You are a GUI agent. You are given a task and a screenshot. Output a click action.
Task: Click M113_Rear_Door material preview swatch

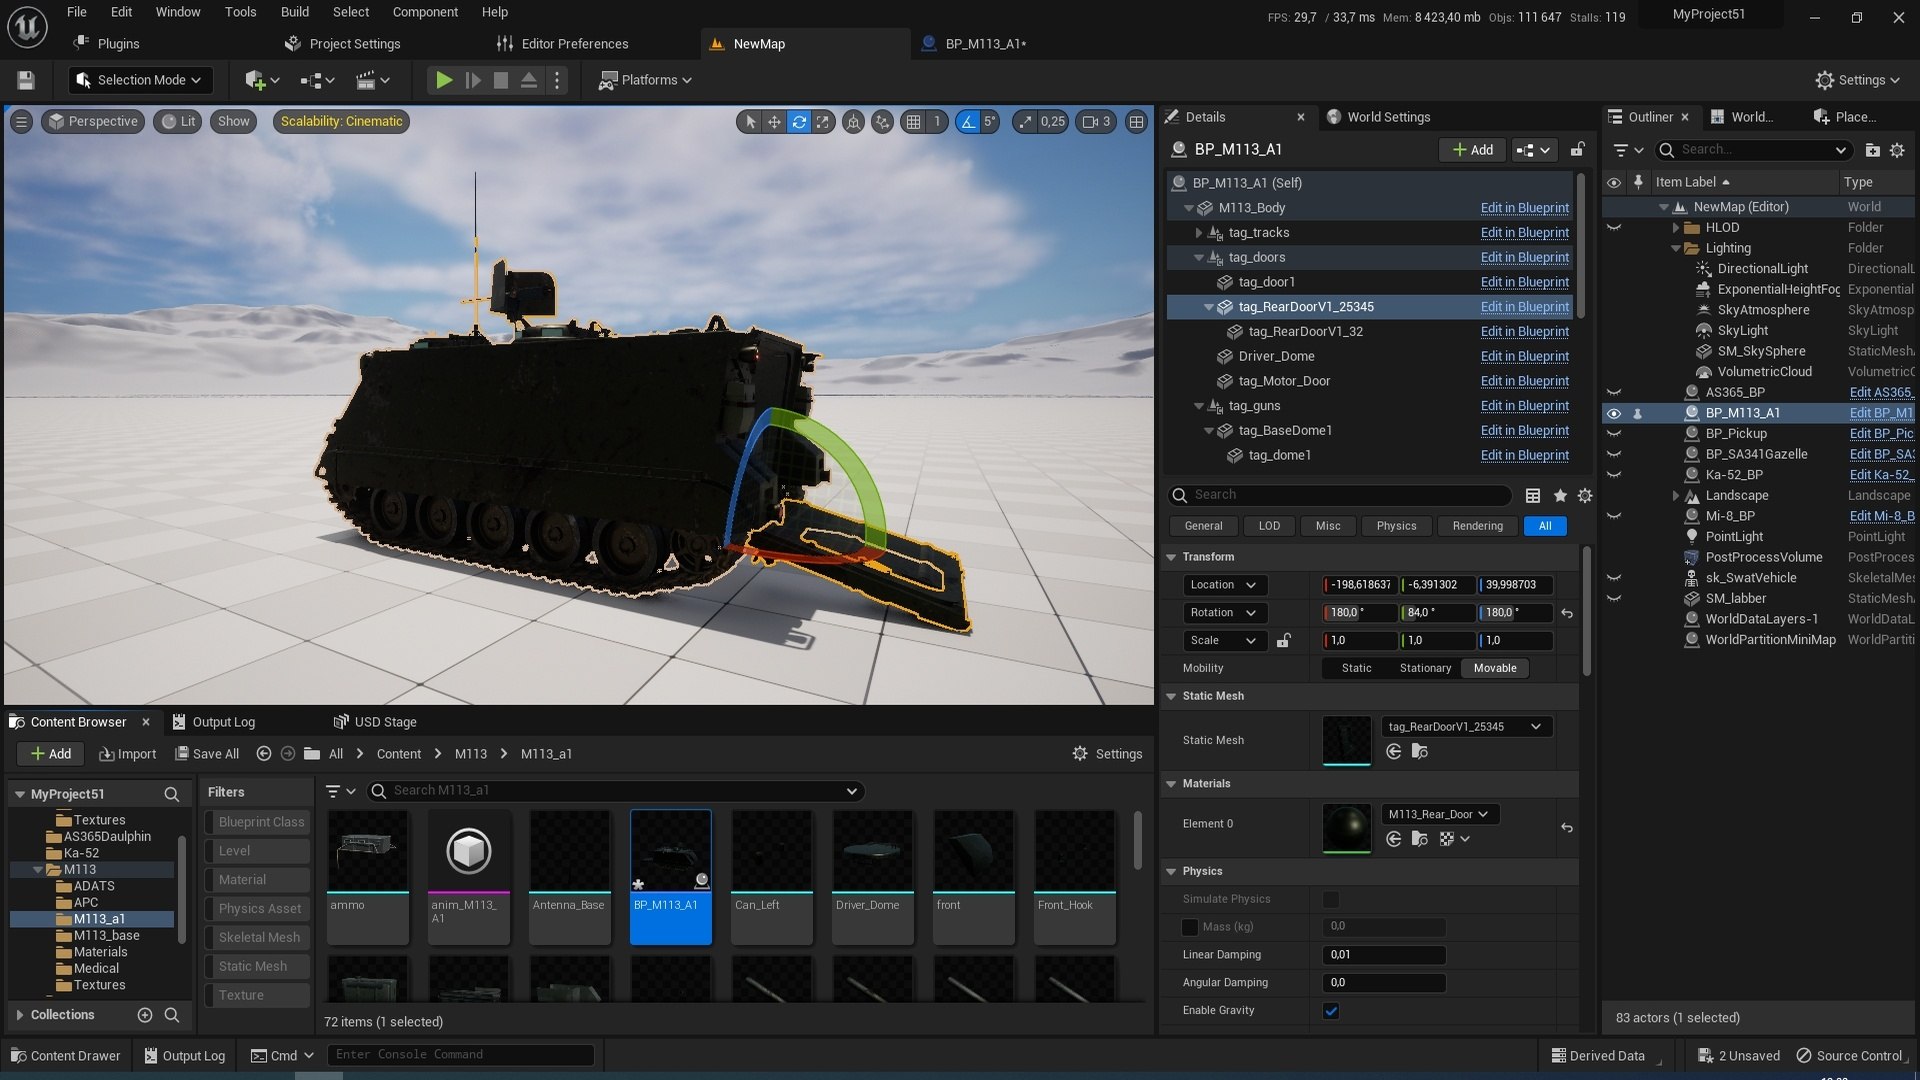tap(1346, 828)
